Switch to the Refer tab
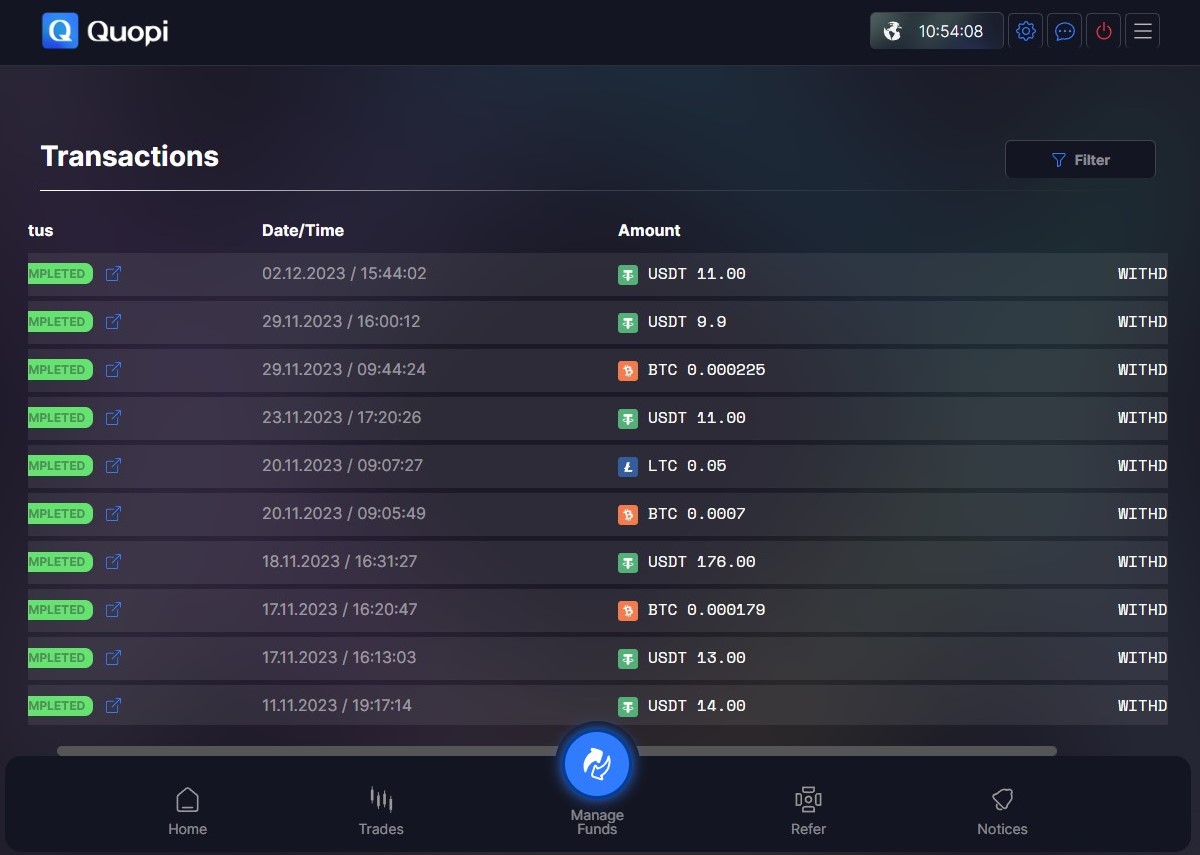This screenshot has height=855, width=1200. pos(808,811)
